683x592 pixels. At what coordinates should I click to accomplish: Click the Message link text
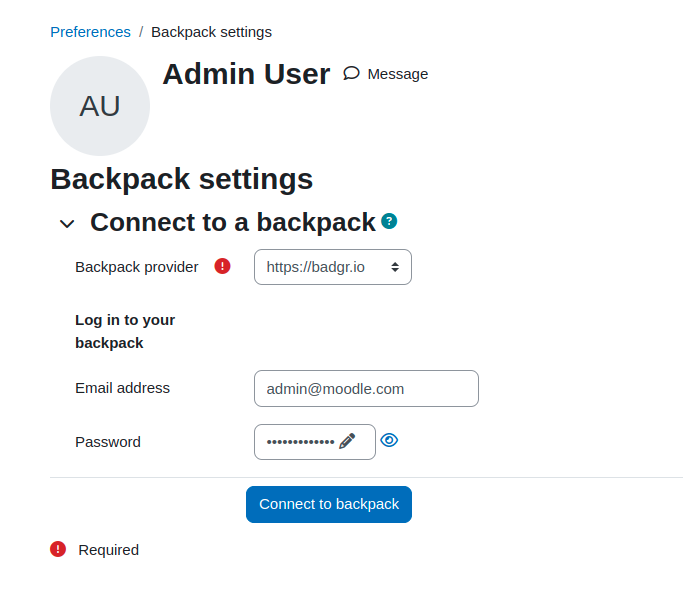click(x=398, y=74)
